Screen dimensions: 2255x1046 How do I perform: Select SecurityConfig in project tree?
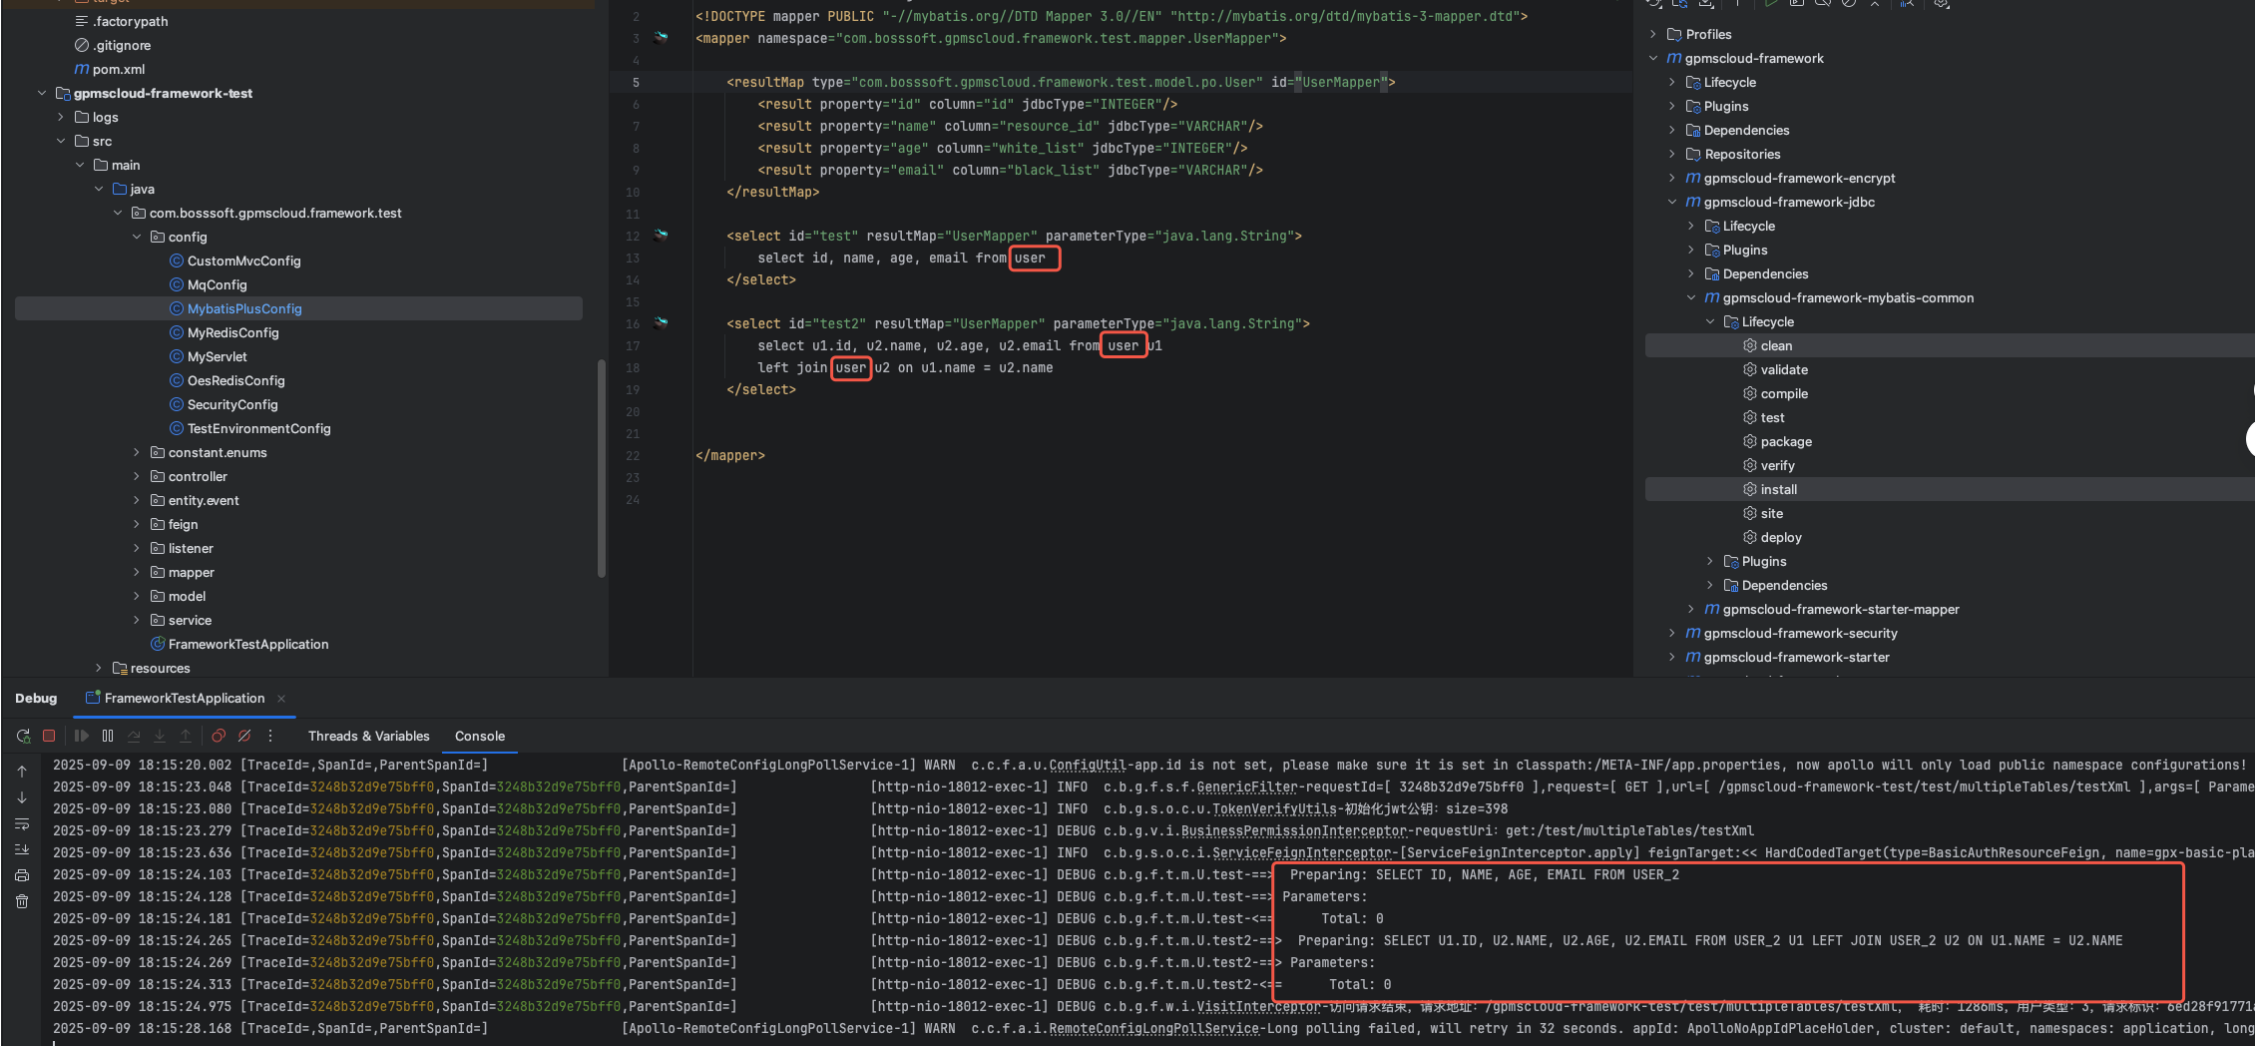(x=232, y=405)
